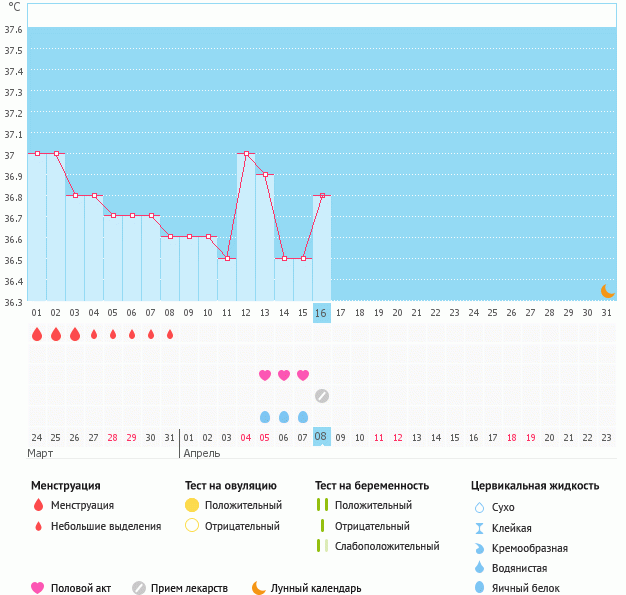Click the yellow positive ovulation test legend icon

192,505
